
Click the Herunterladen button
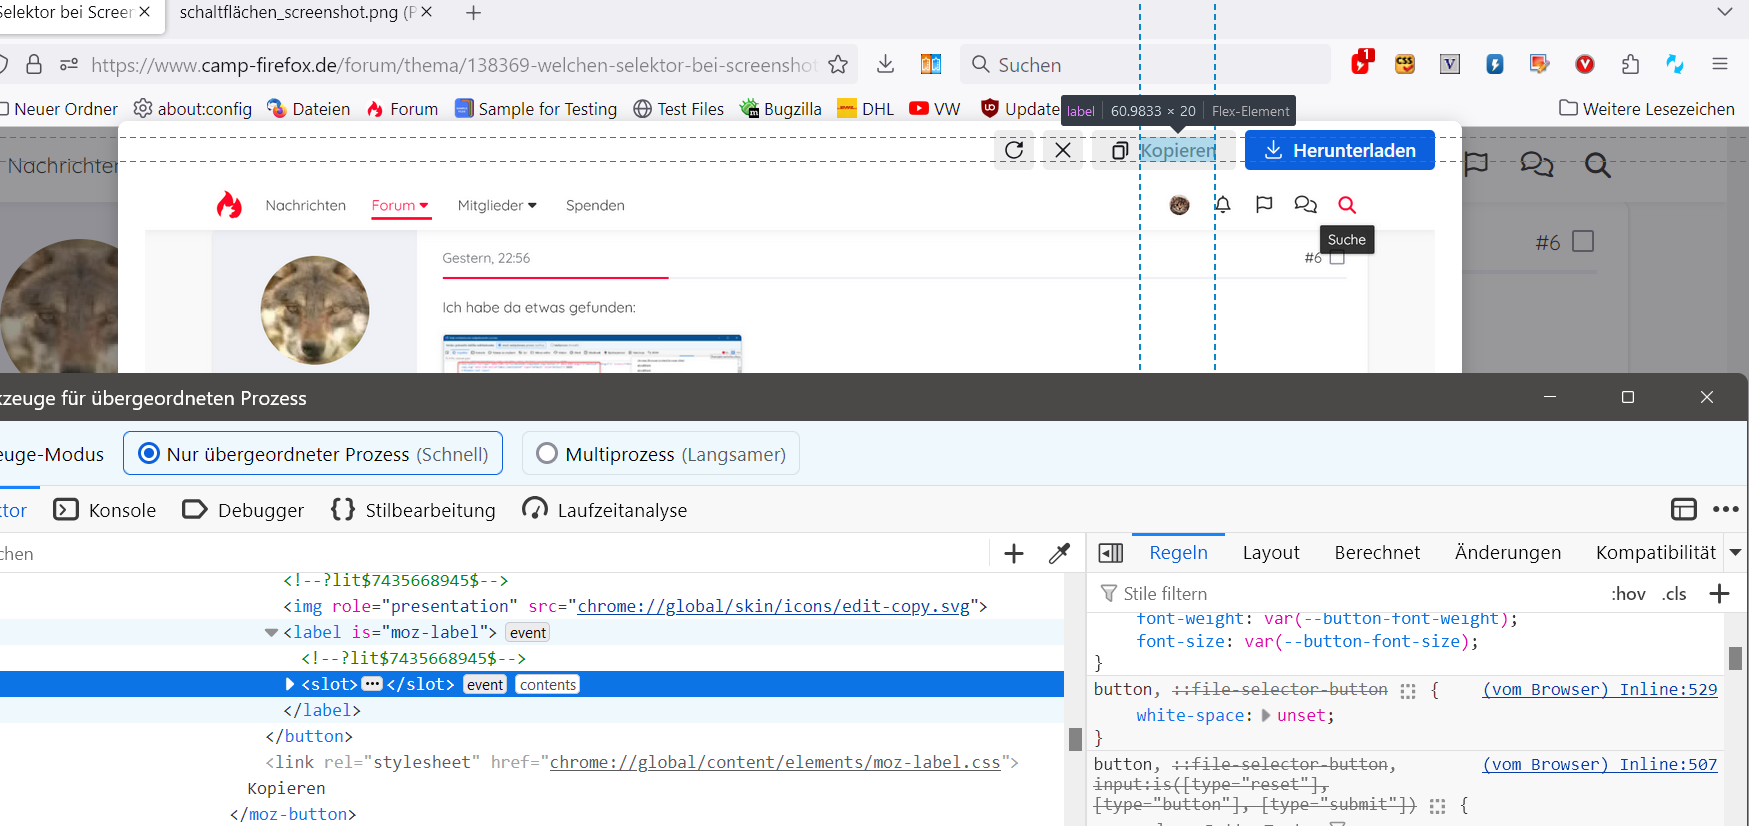[x=1339, y=150]
